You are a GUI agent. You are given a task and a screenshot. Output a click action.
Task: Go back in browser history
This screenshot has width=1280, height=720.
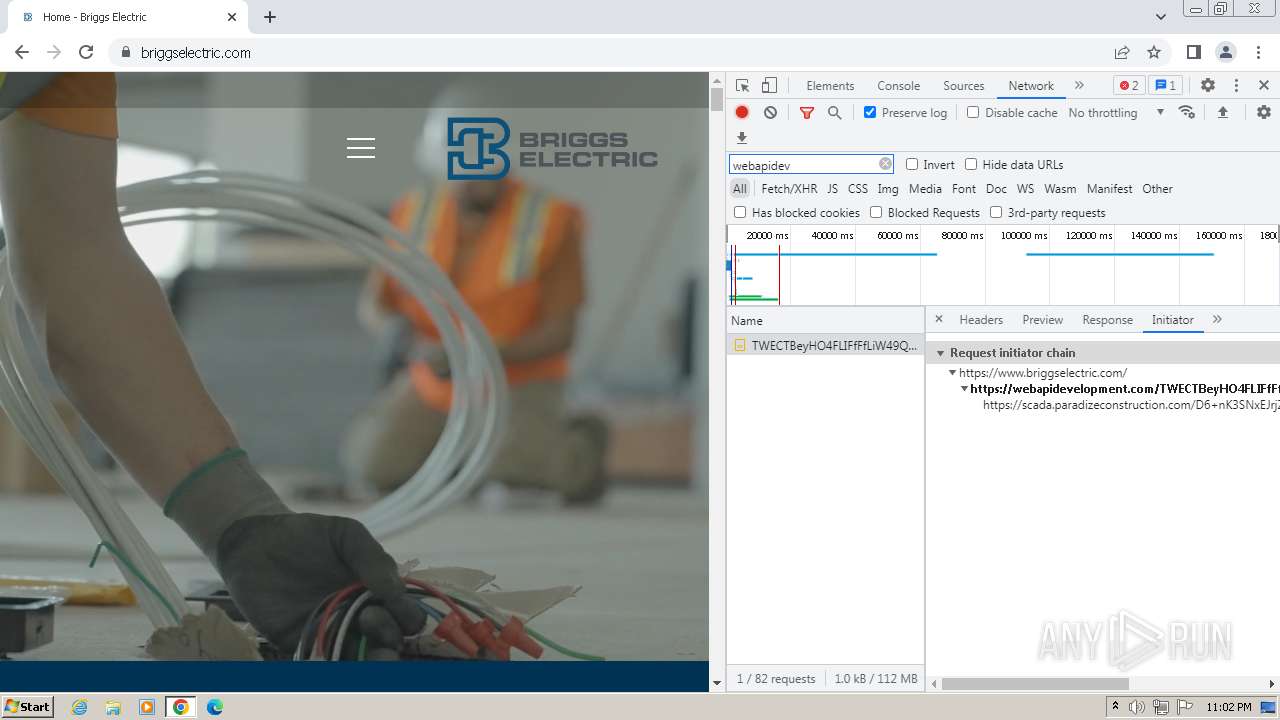point(22,52)
